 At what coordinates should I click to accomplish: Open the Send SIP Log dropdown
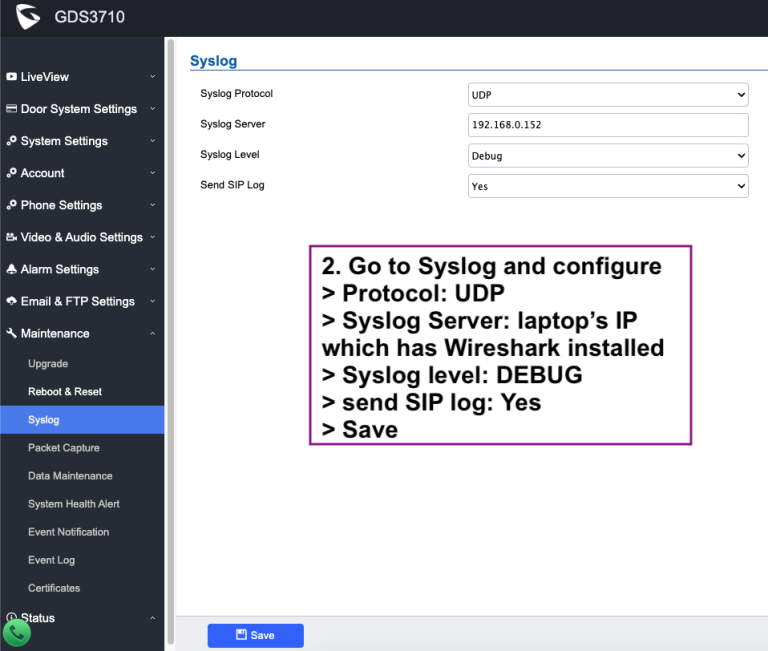608,186
